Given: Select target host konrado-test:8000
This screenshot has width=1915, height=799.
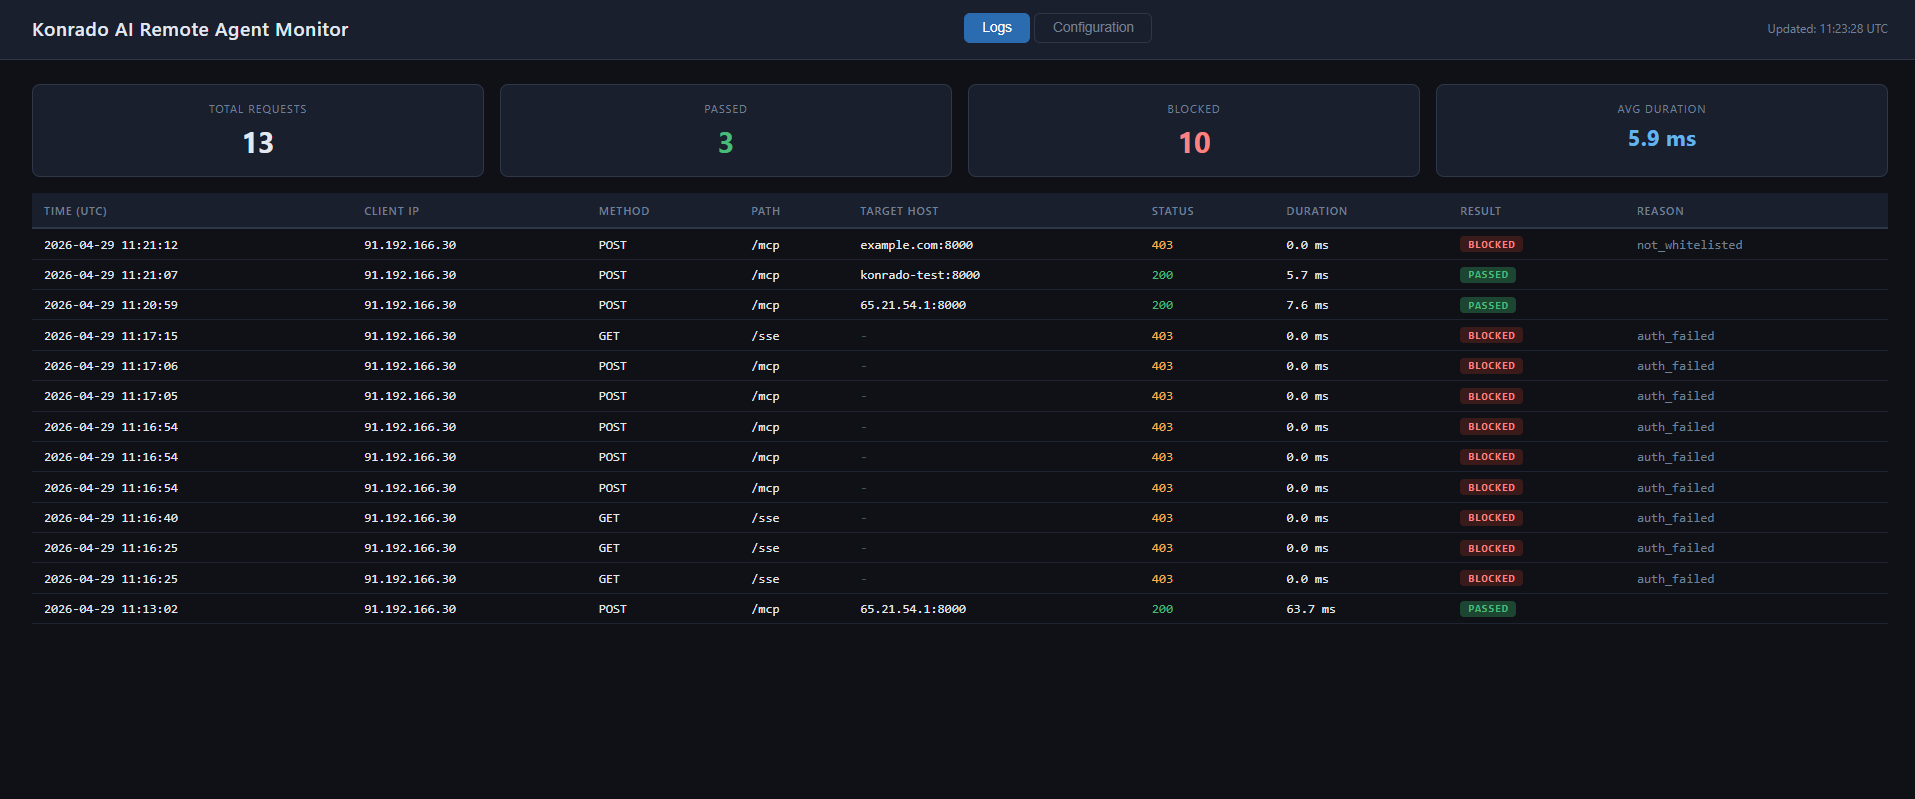Looking at the screenshot, I should [x=920, y=275].
